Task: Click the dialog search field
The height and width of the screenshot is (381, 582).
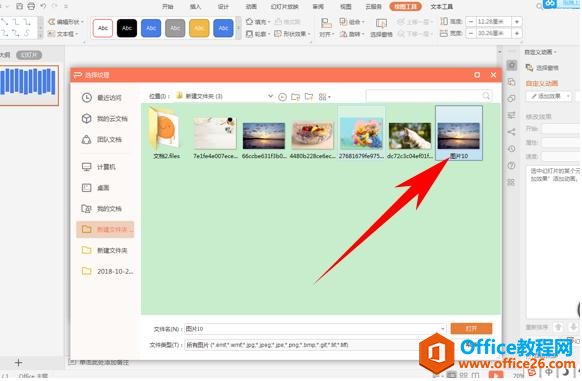Action: click(429, 96)
